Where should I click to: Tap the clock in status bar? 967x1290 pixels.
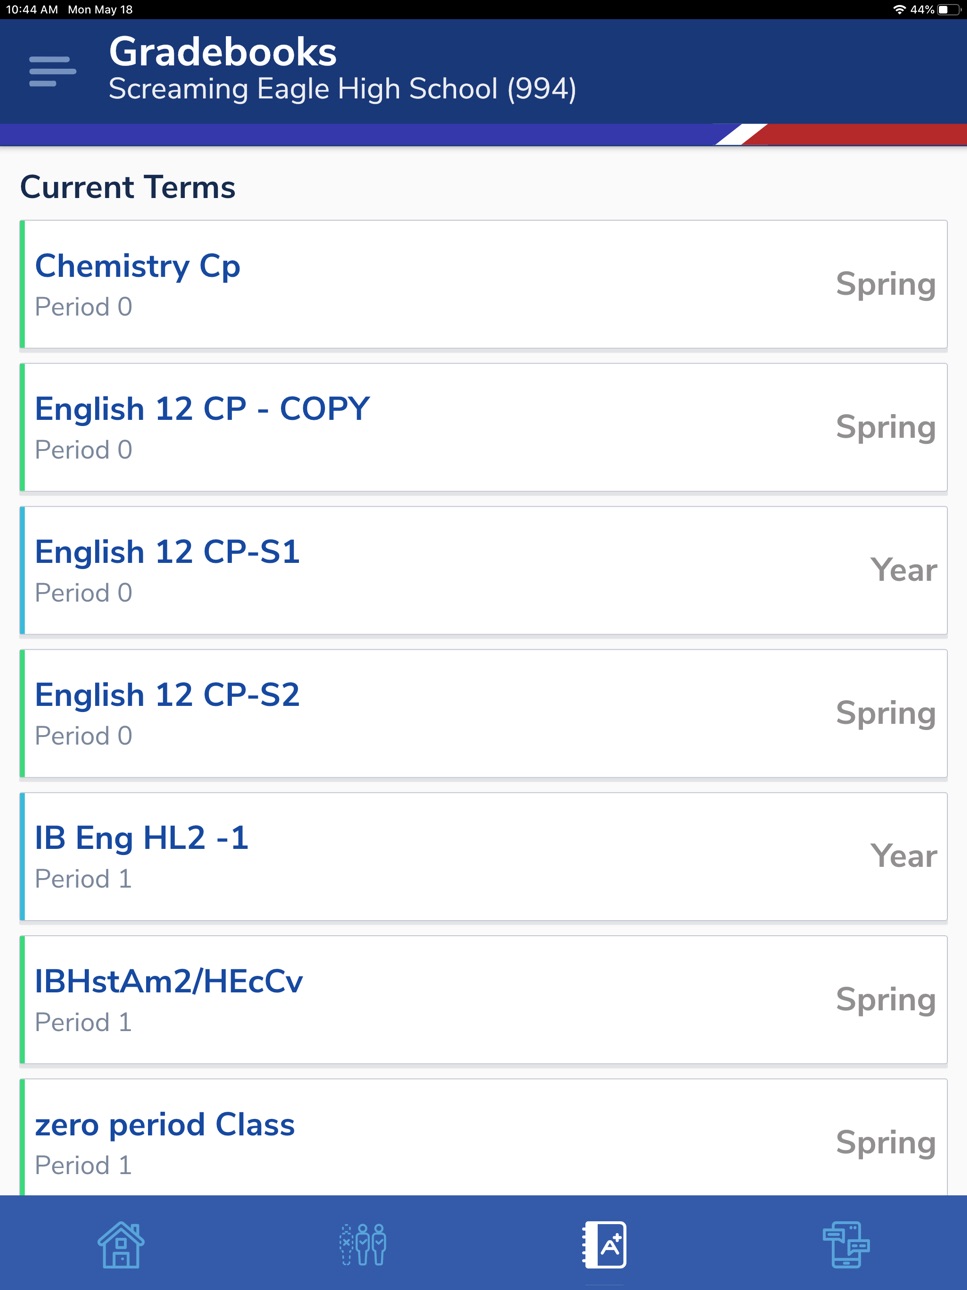coord(32,9)
